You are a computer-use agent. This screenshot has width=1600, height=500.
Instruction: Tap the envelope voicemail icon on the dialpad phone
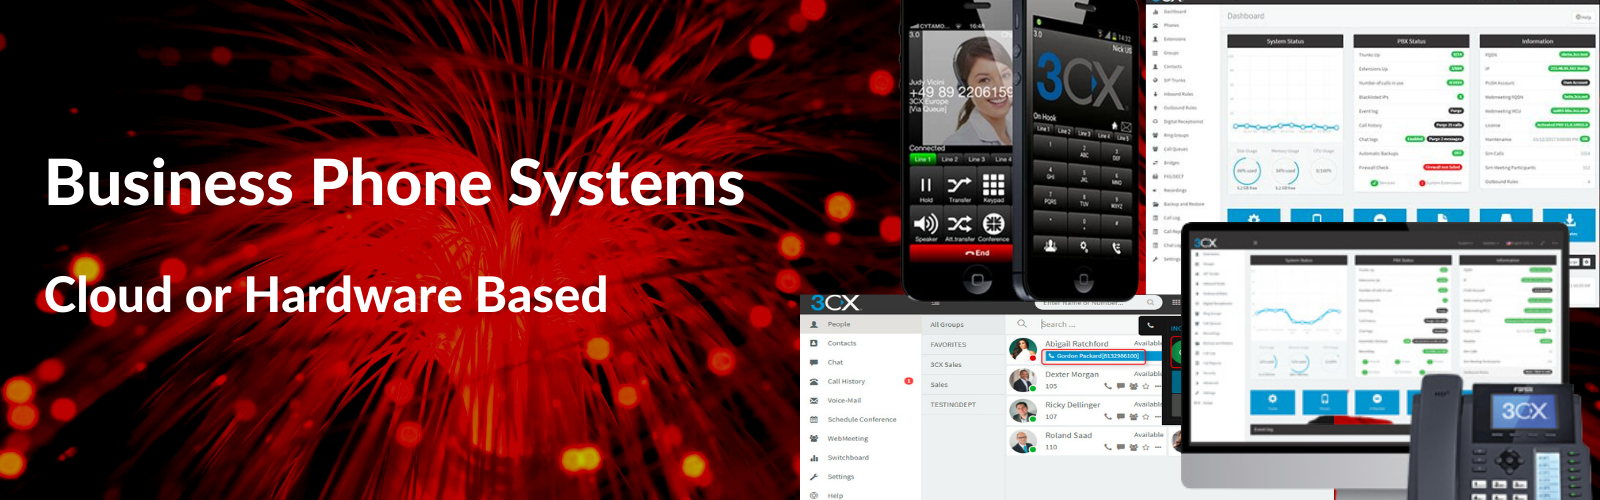[x=1125, y=126]
